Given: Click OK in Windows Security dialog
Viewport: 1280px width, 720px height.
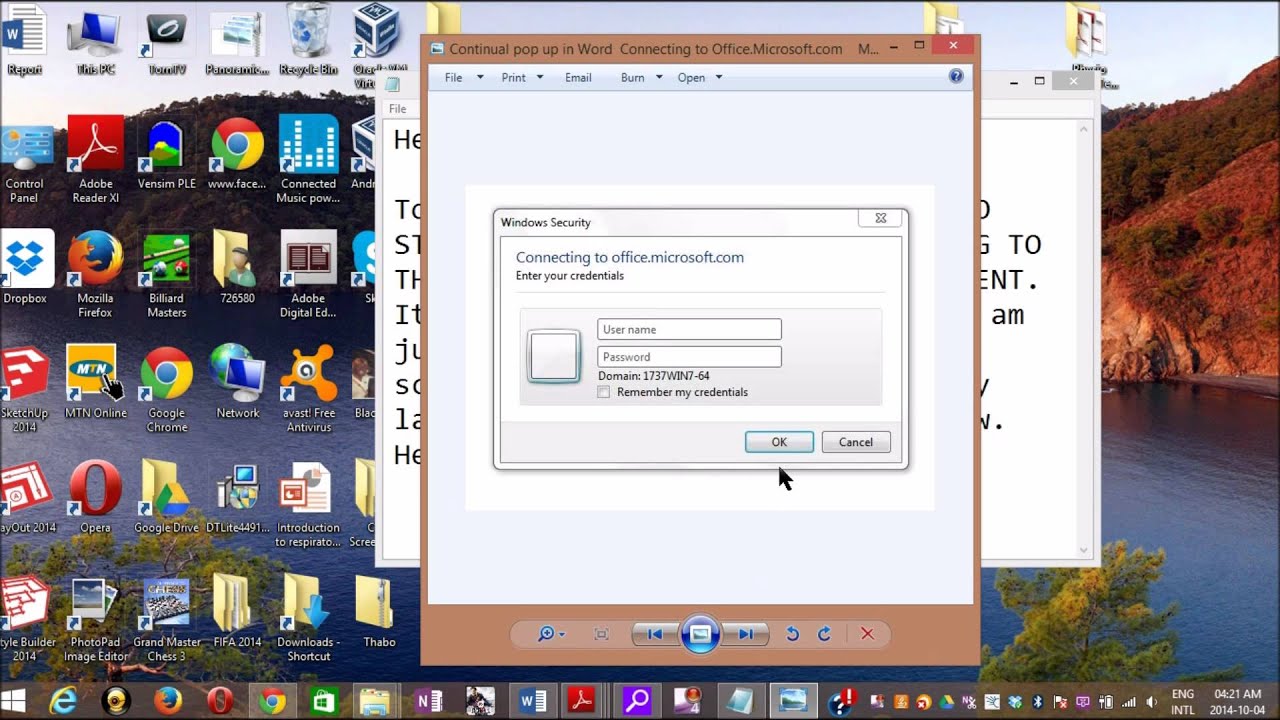Looking at the screenshot, I should click(x=779, y=442).
